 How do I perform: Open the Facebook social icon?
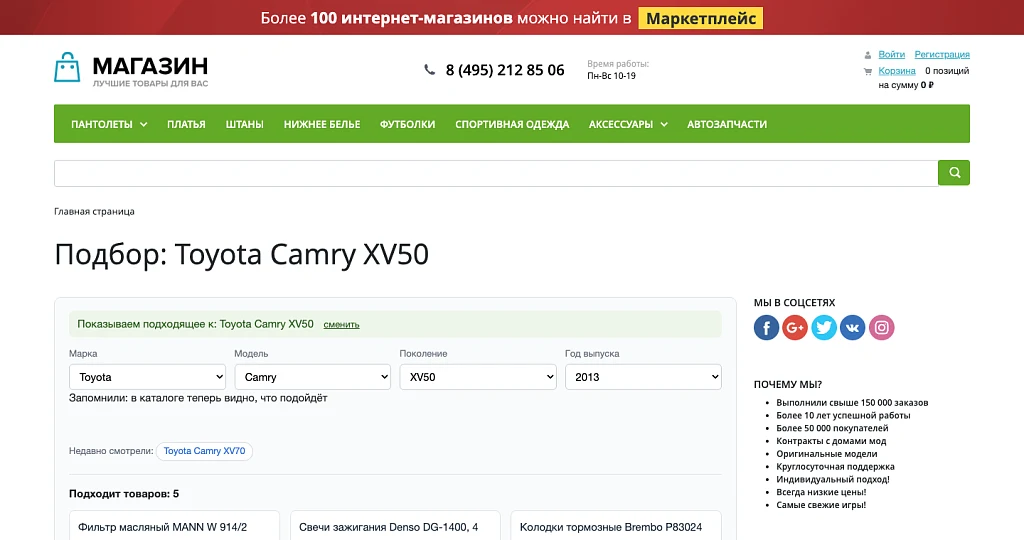click(x=767, y=327)
